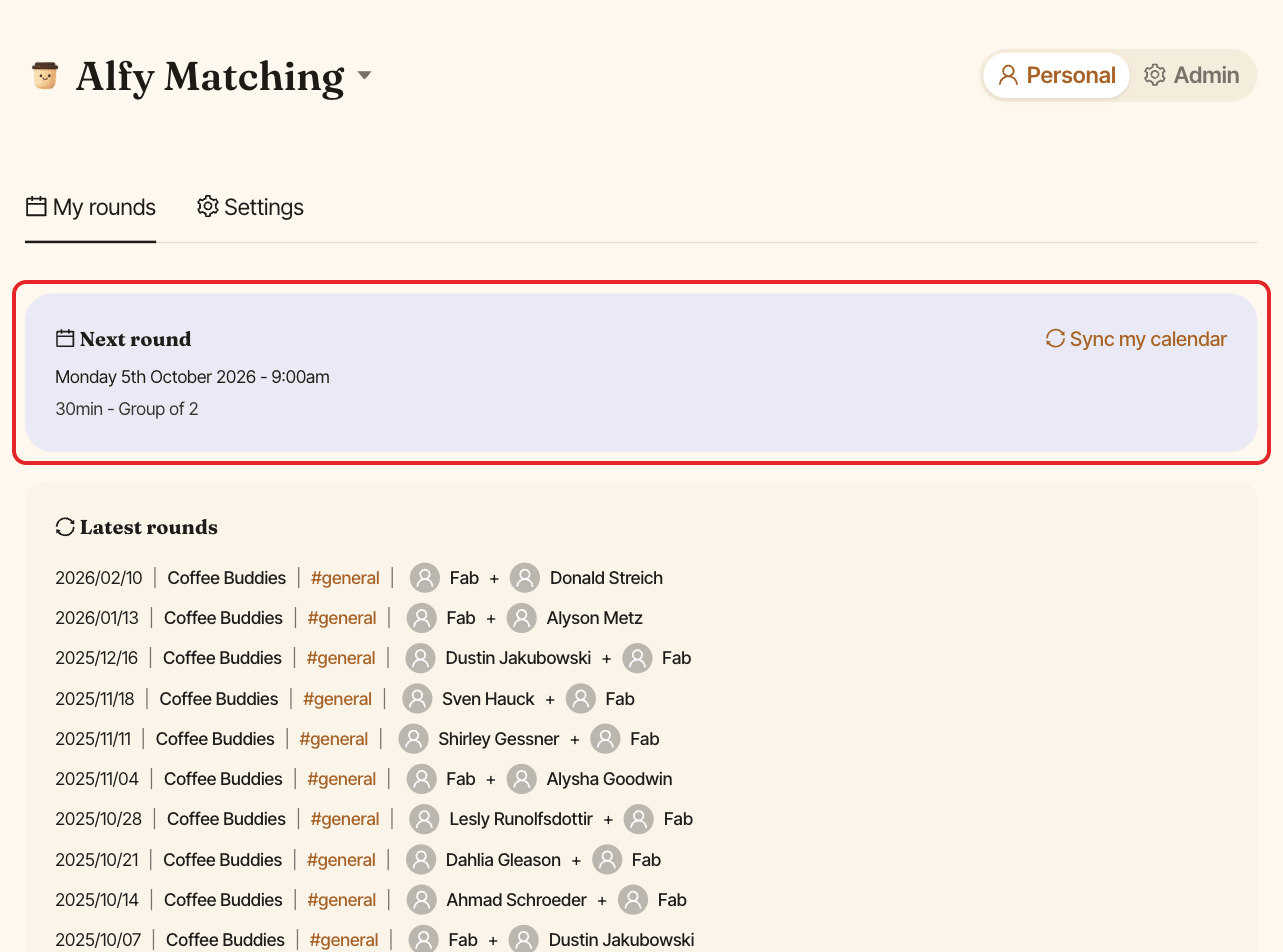The width and height of the screenshot is (1283, 952).
Task: Click the name Donald Streich
Action: [606, 578]
